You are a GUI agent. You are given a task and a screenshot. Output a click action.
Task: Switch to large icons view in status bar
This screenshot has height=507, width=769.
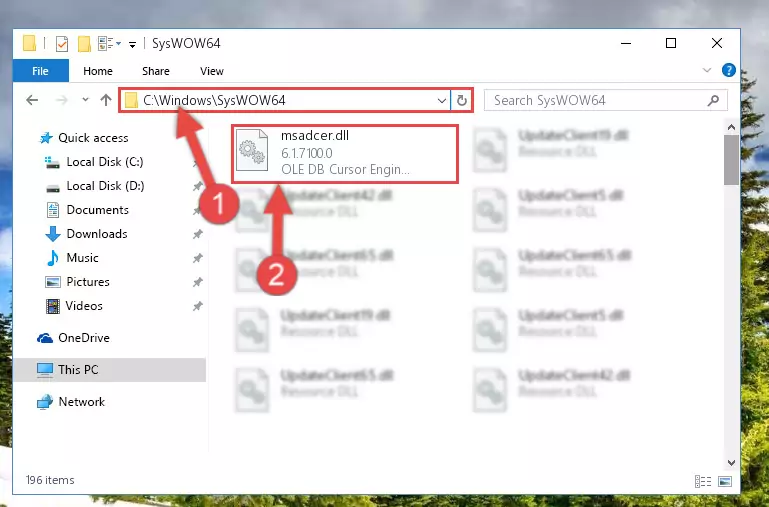click(725, 482)
